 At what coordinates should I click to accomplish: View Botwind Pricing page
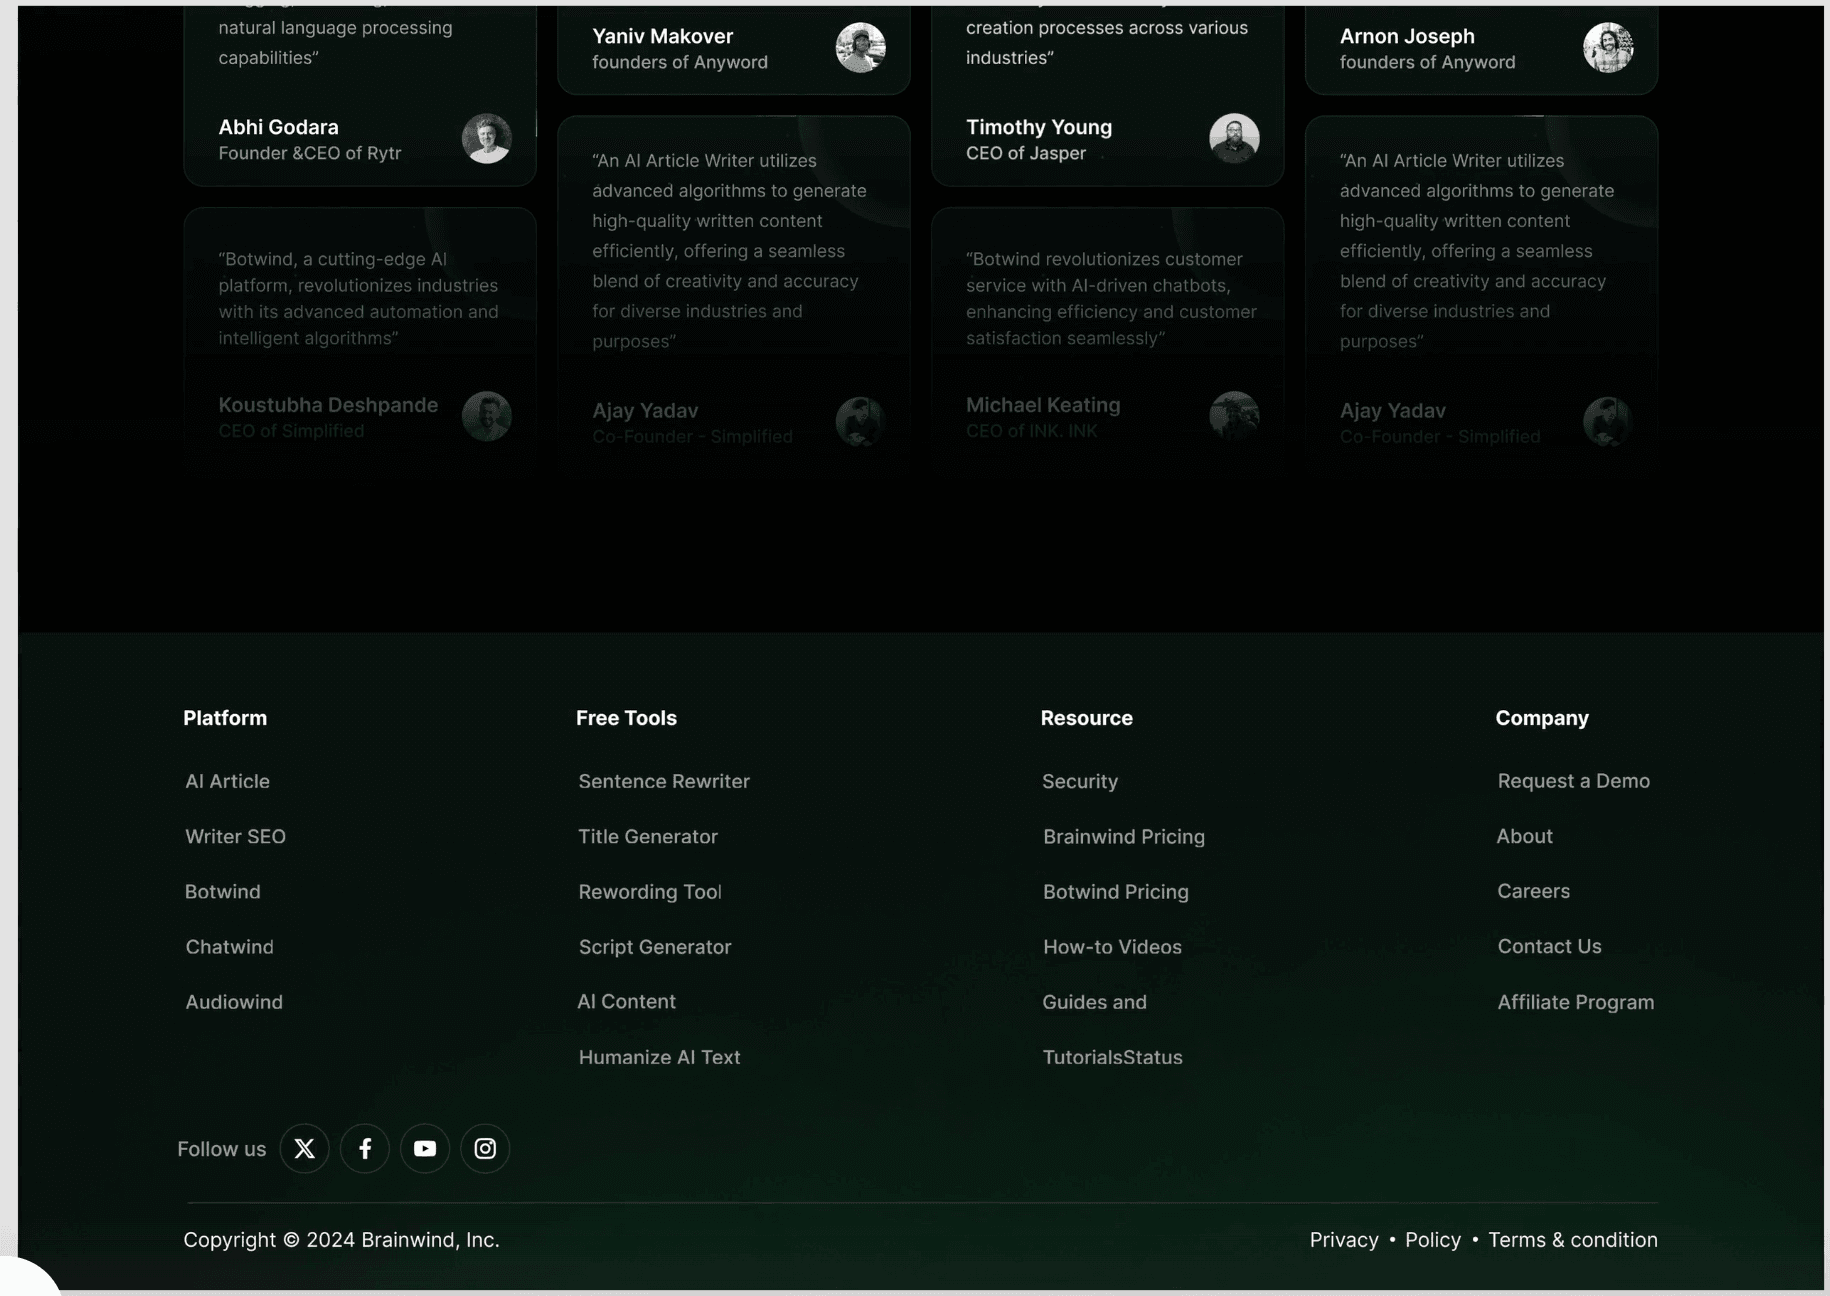click(1116, 891)
